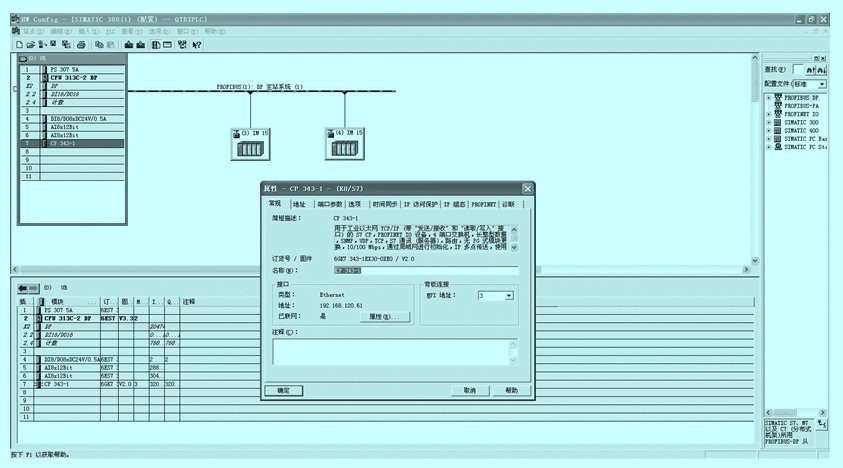Click the Configure Network toolbar icon
The image size is (843, 468).
tap(182, 45)
